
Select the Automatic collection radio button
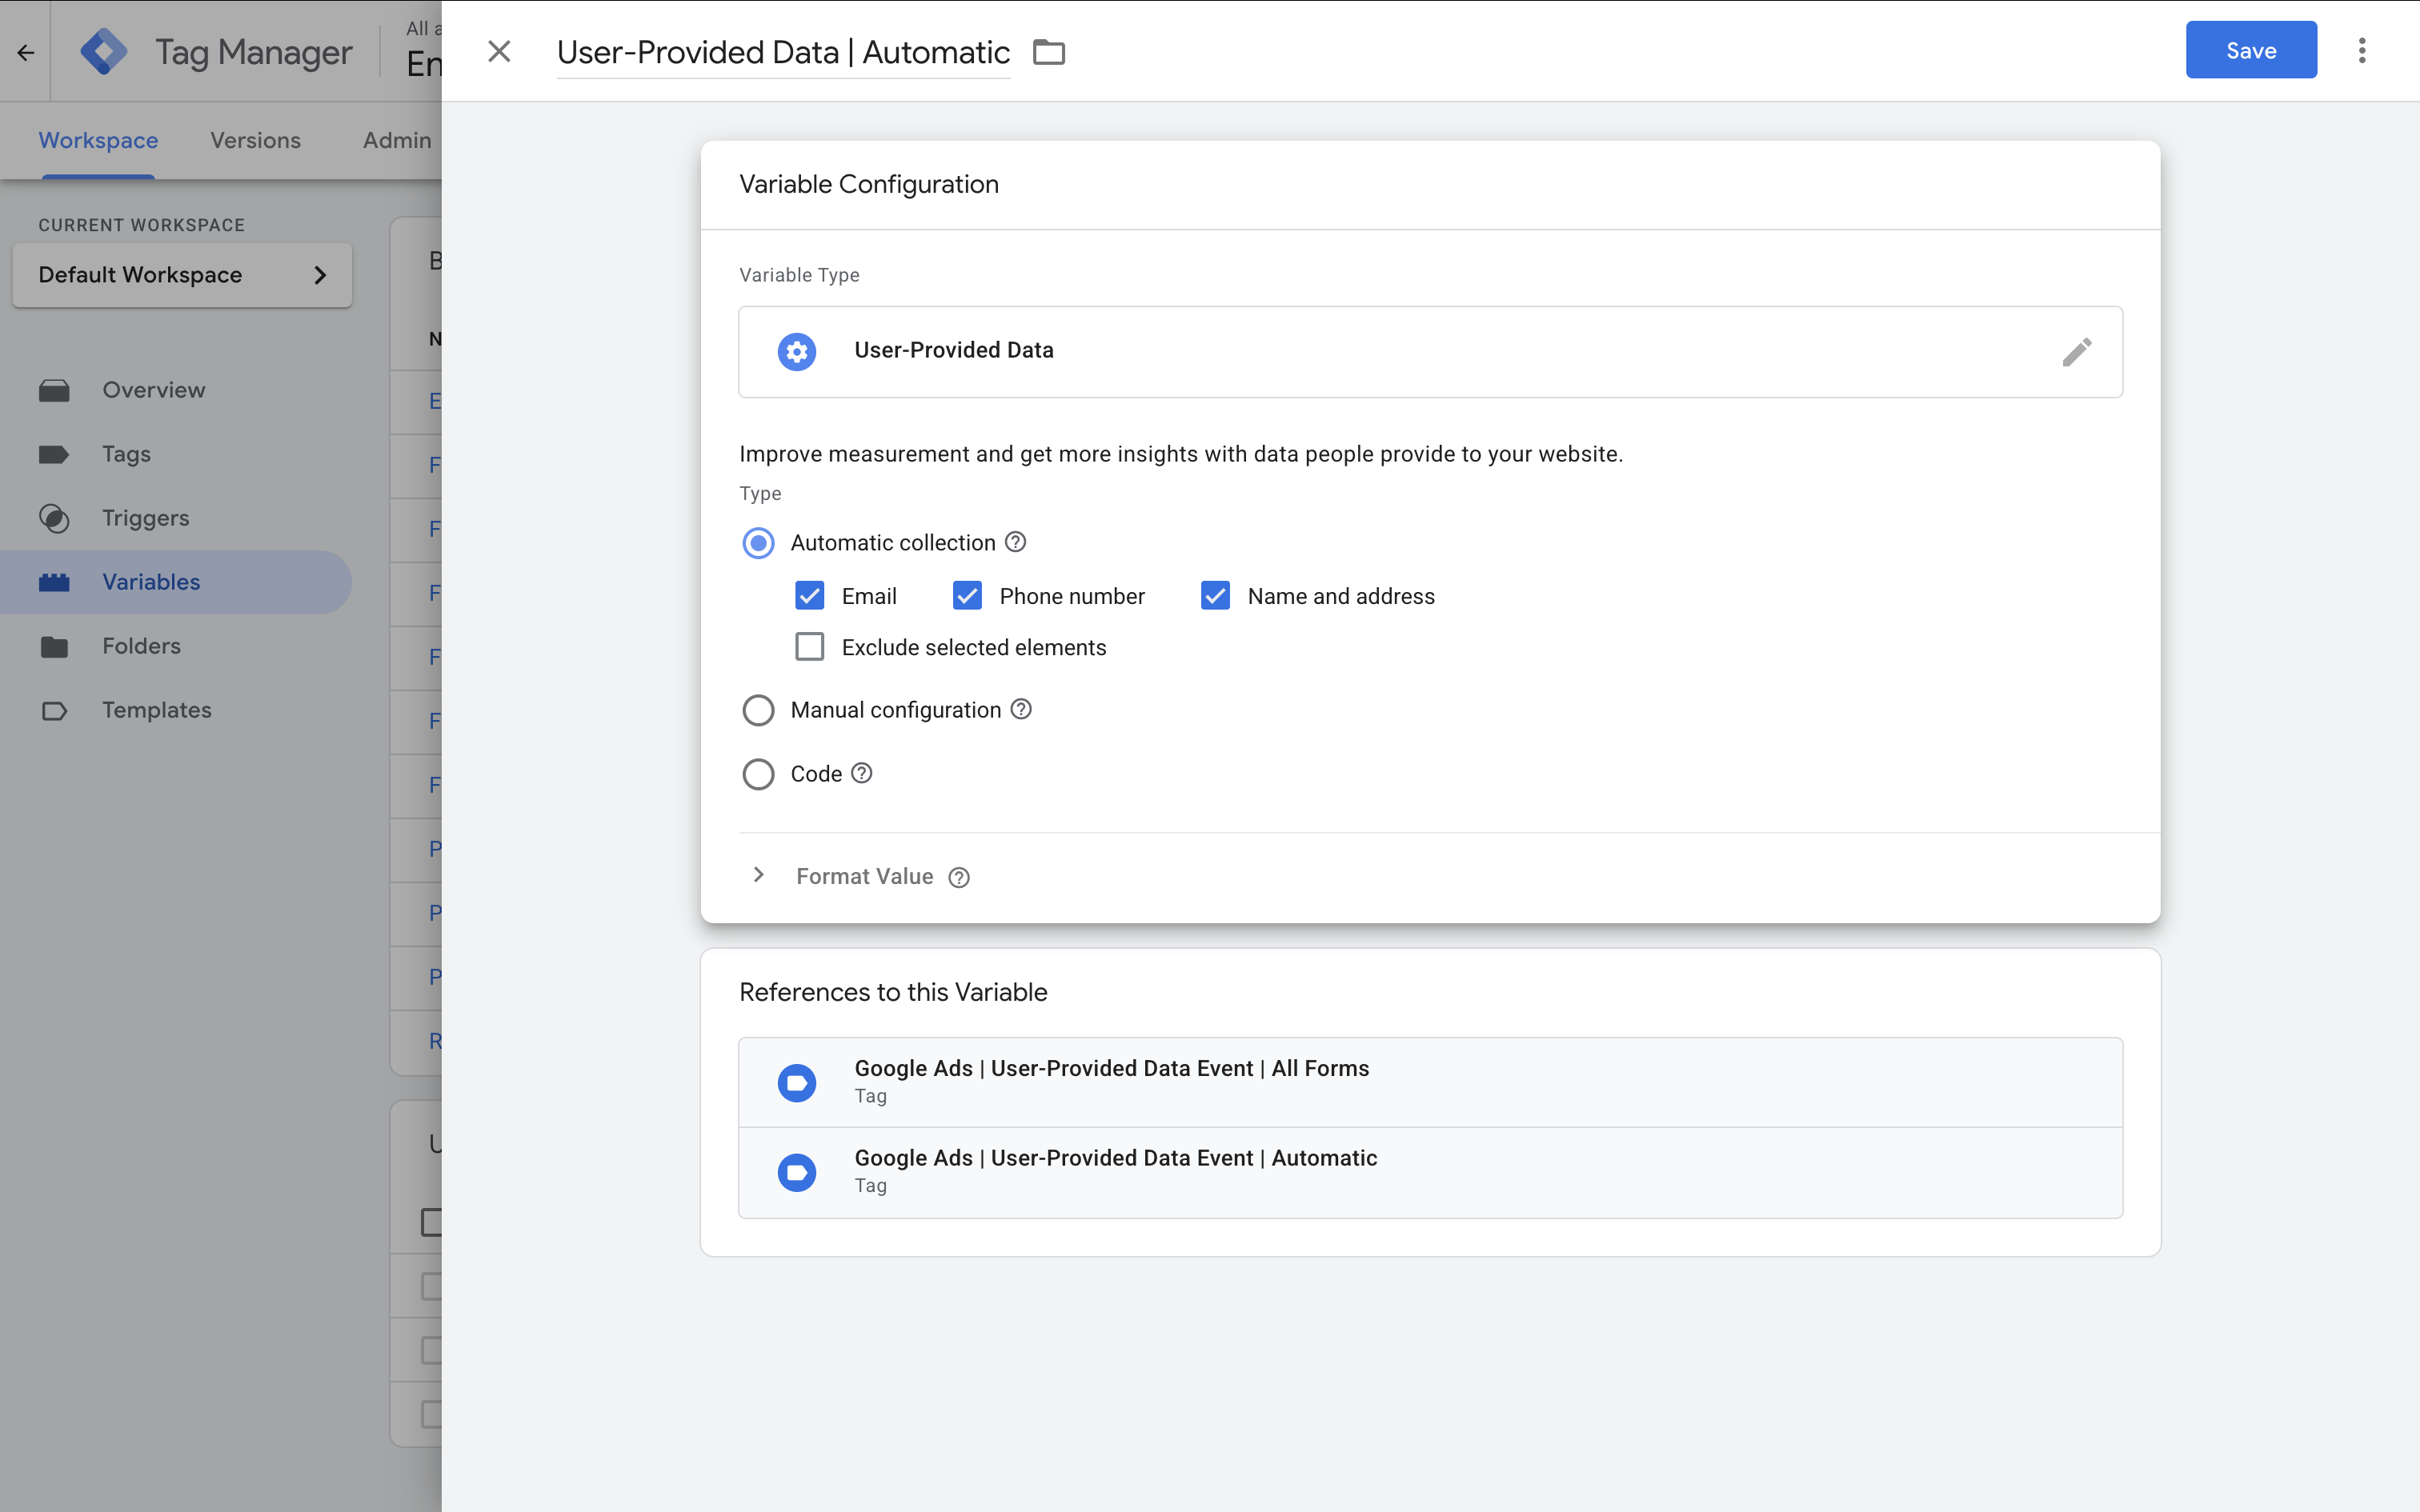pyautogui.click(x=758, y=543)
